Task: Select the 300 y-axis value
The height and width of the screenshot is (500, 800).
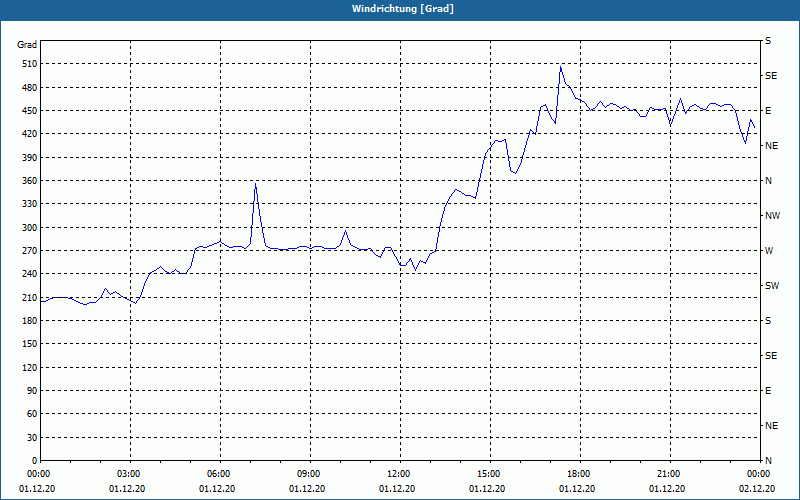Action: pos(30,228)
